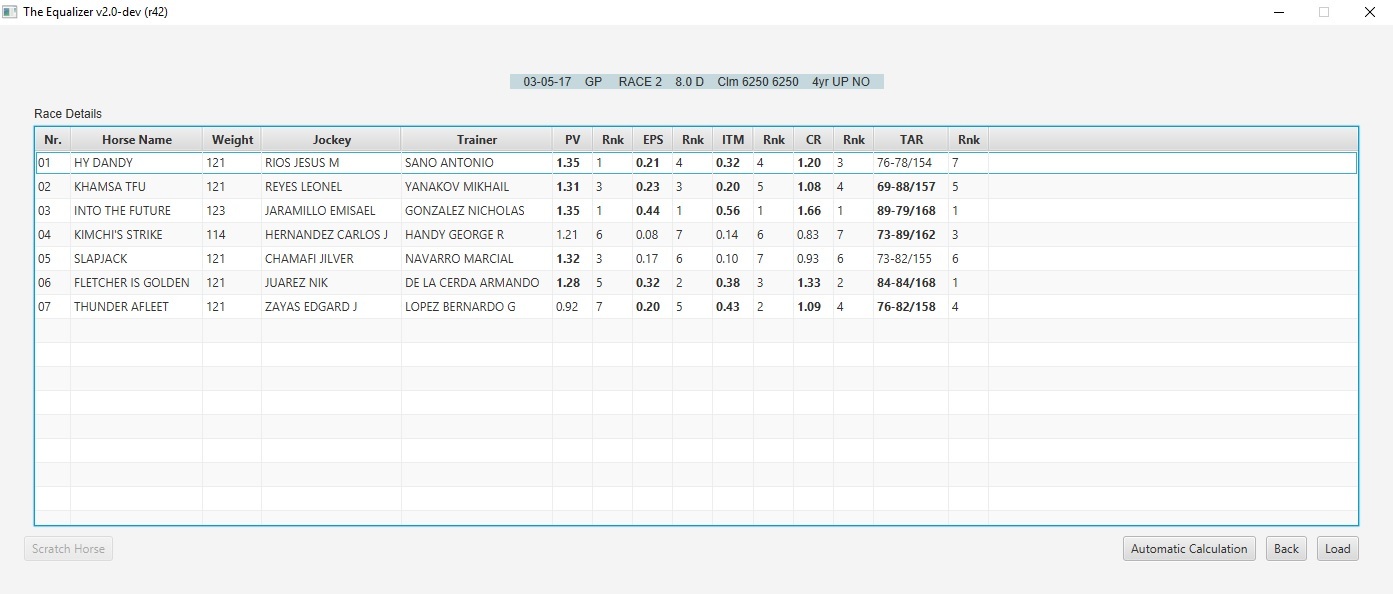Click CR value 1.33
This screenshot has width=1393, height=594.
tap(809, 283)
